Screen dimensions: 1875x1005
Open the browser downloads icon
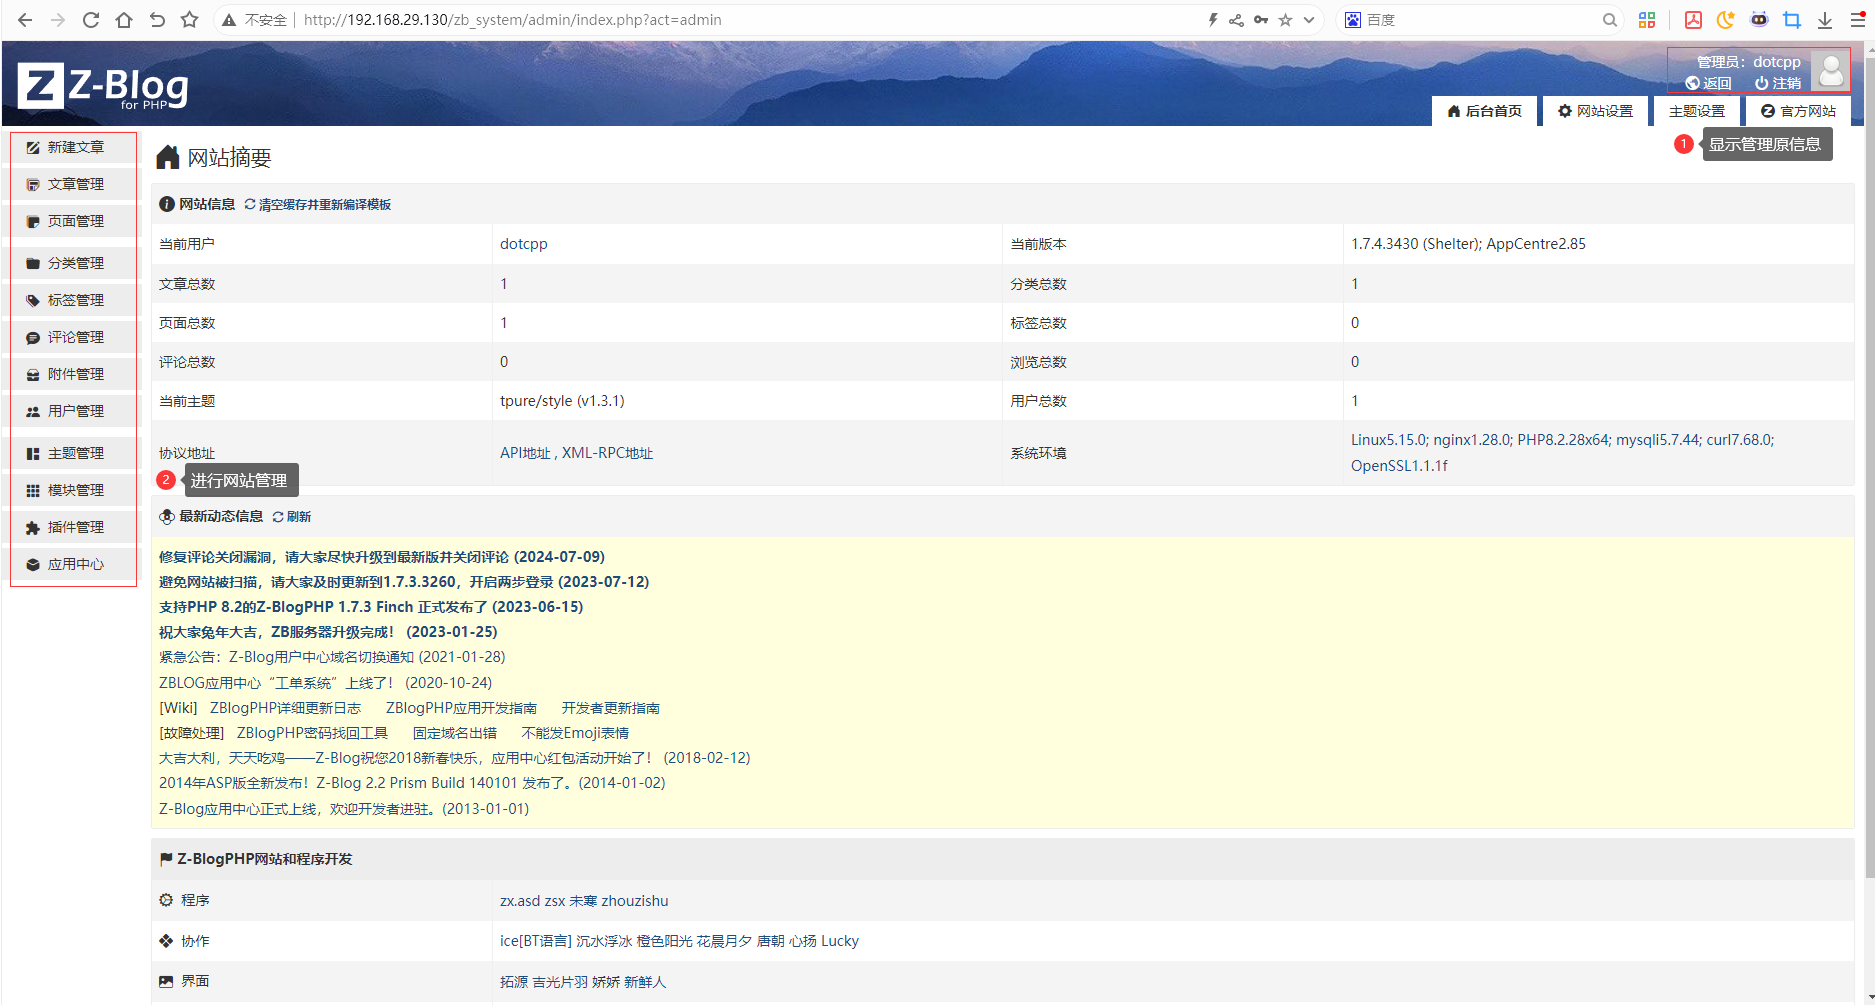point(1825,20)
